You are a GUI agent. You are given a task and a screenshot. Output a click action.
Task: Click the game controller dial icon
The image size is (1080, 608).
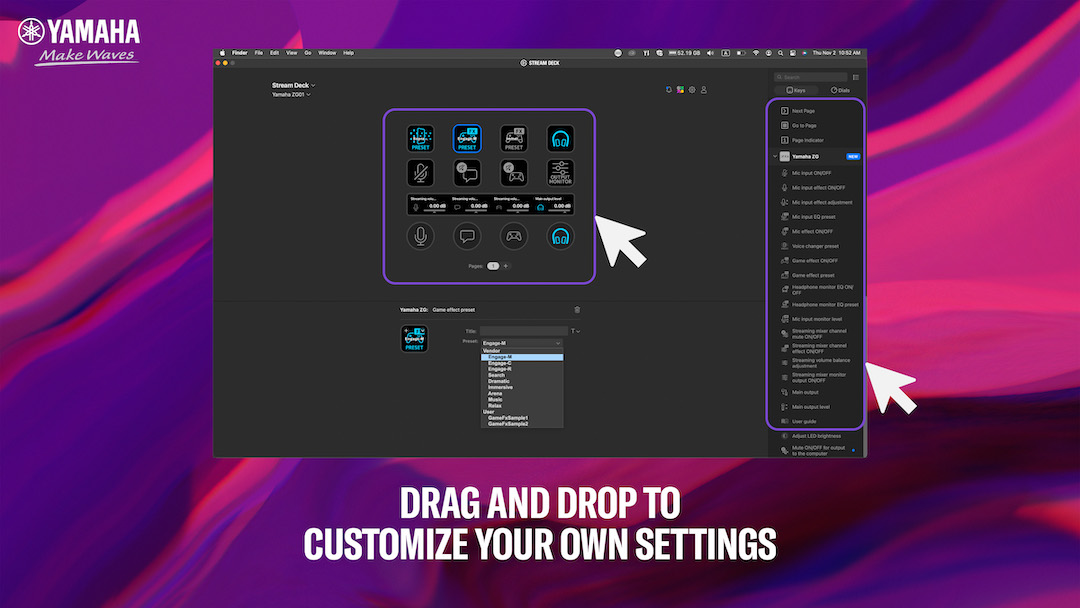coord(514,236)
